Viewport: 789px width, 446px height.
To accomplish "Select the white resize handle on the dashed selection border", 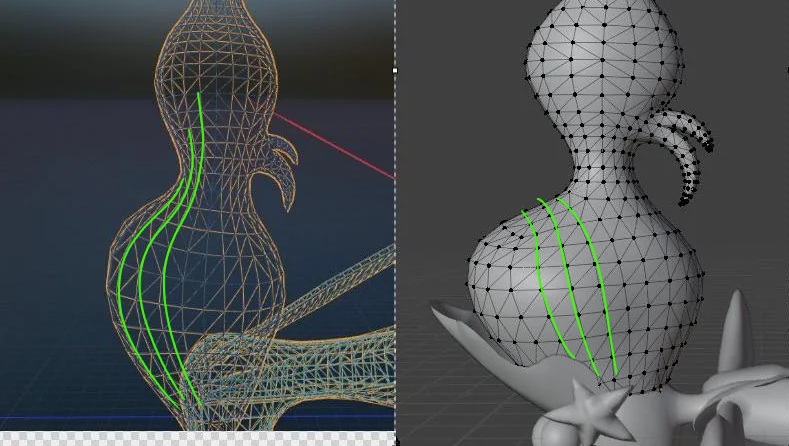I will 395,70.
